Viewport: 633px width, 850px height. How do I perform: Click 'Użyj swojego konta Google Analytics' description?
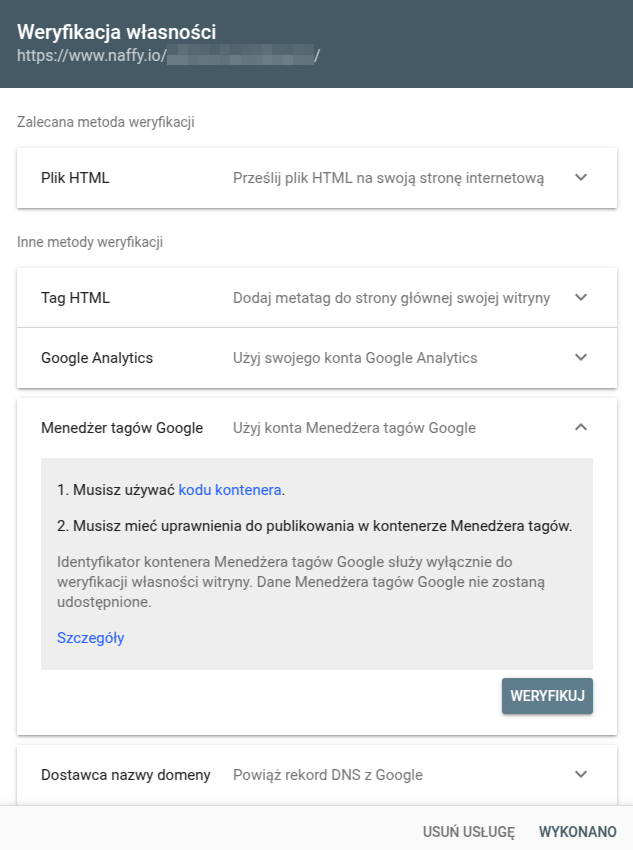coord(355,357)
